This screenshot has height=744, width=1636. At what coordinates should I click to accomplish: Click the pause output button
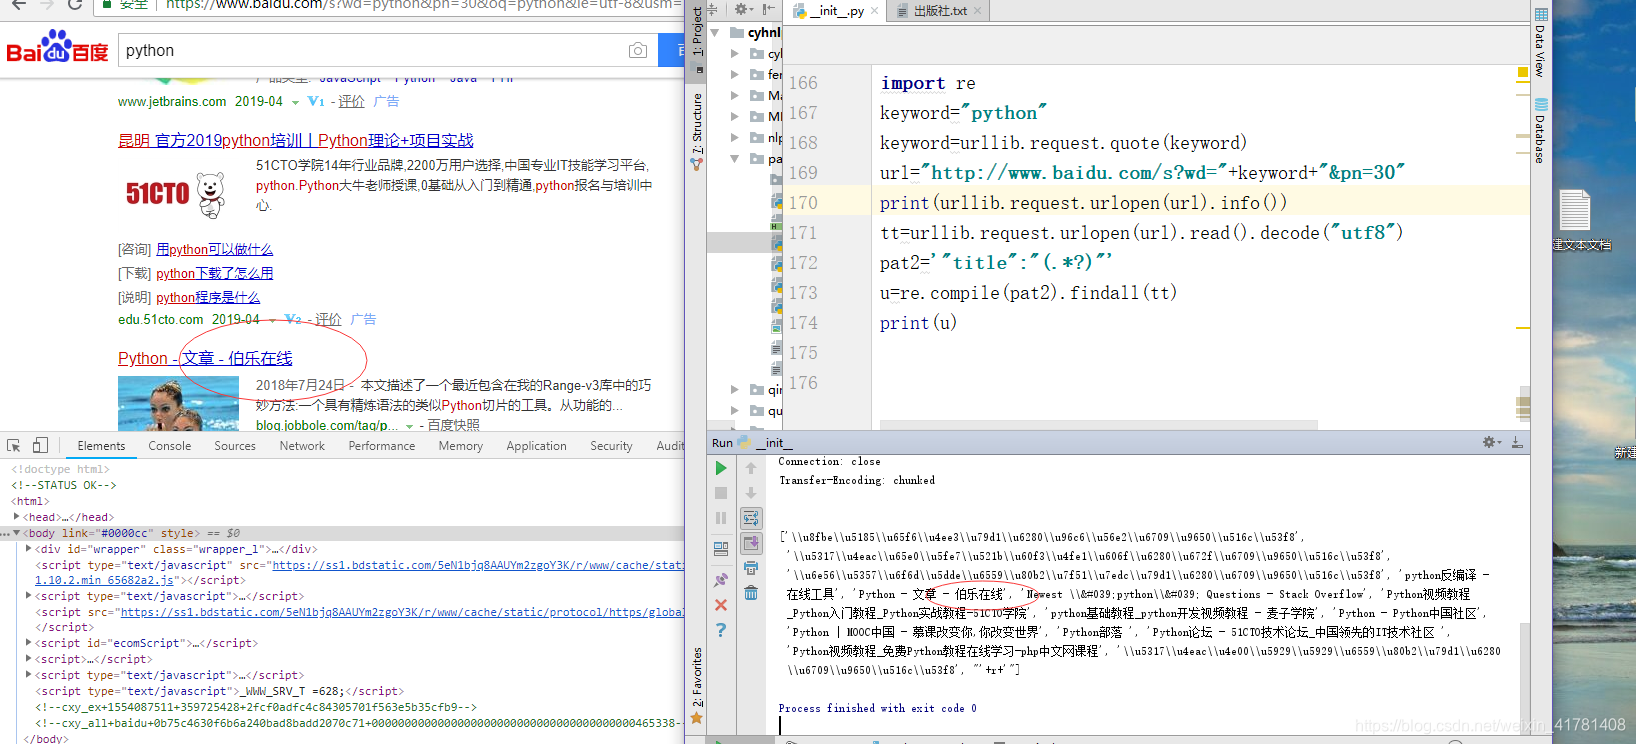click(x=721, y=518)
